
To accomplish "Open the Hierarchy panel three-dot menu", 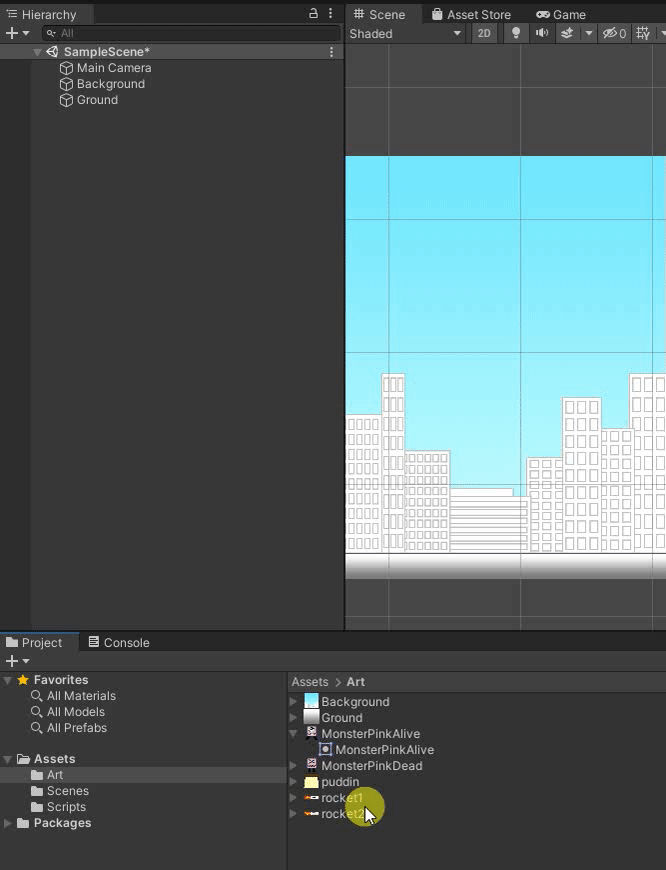I will [x=331, y=14].
